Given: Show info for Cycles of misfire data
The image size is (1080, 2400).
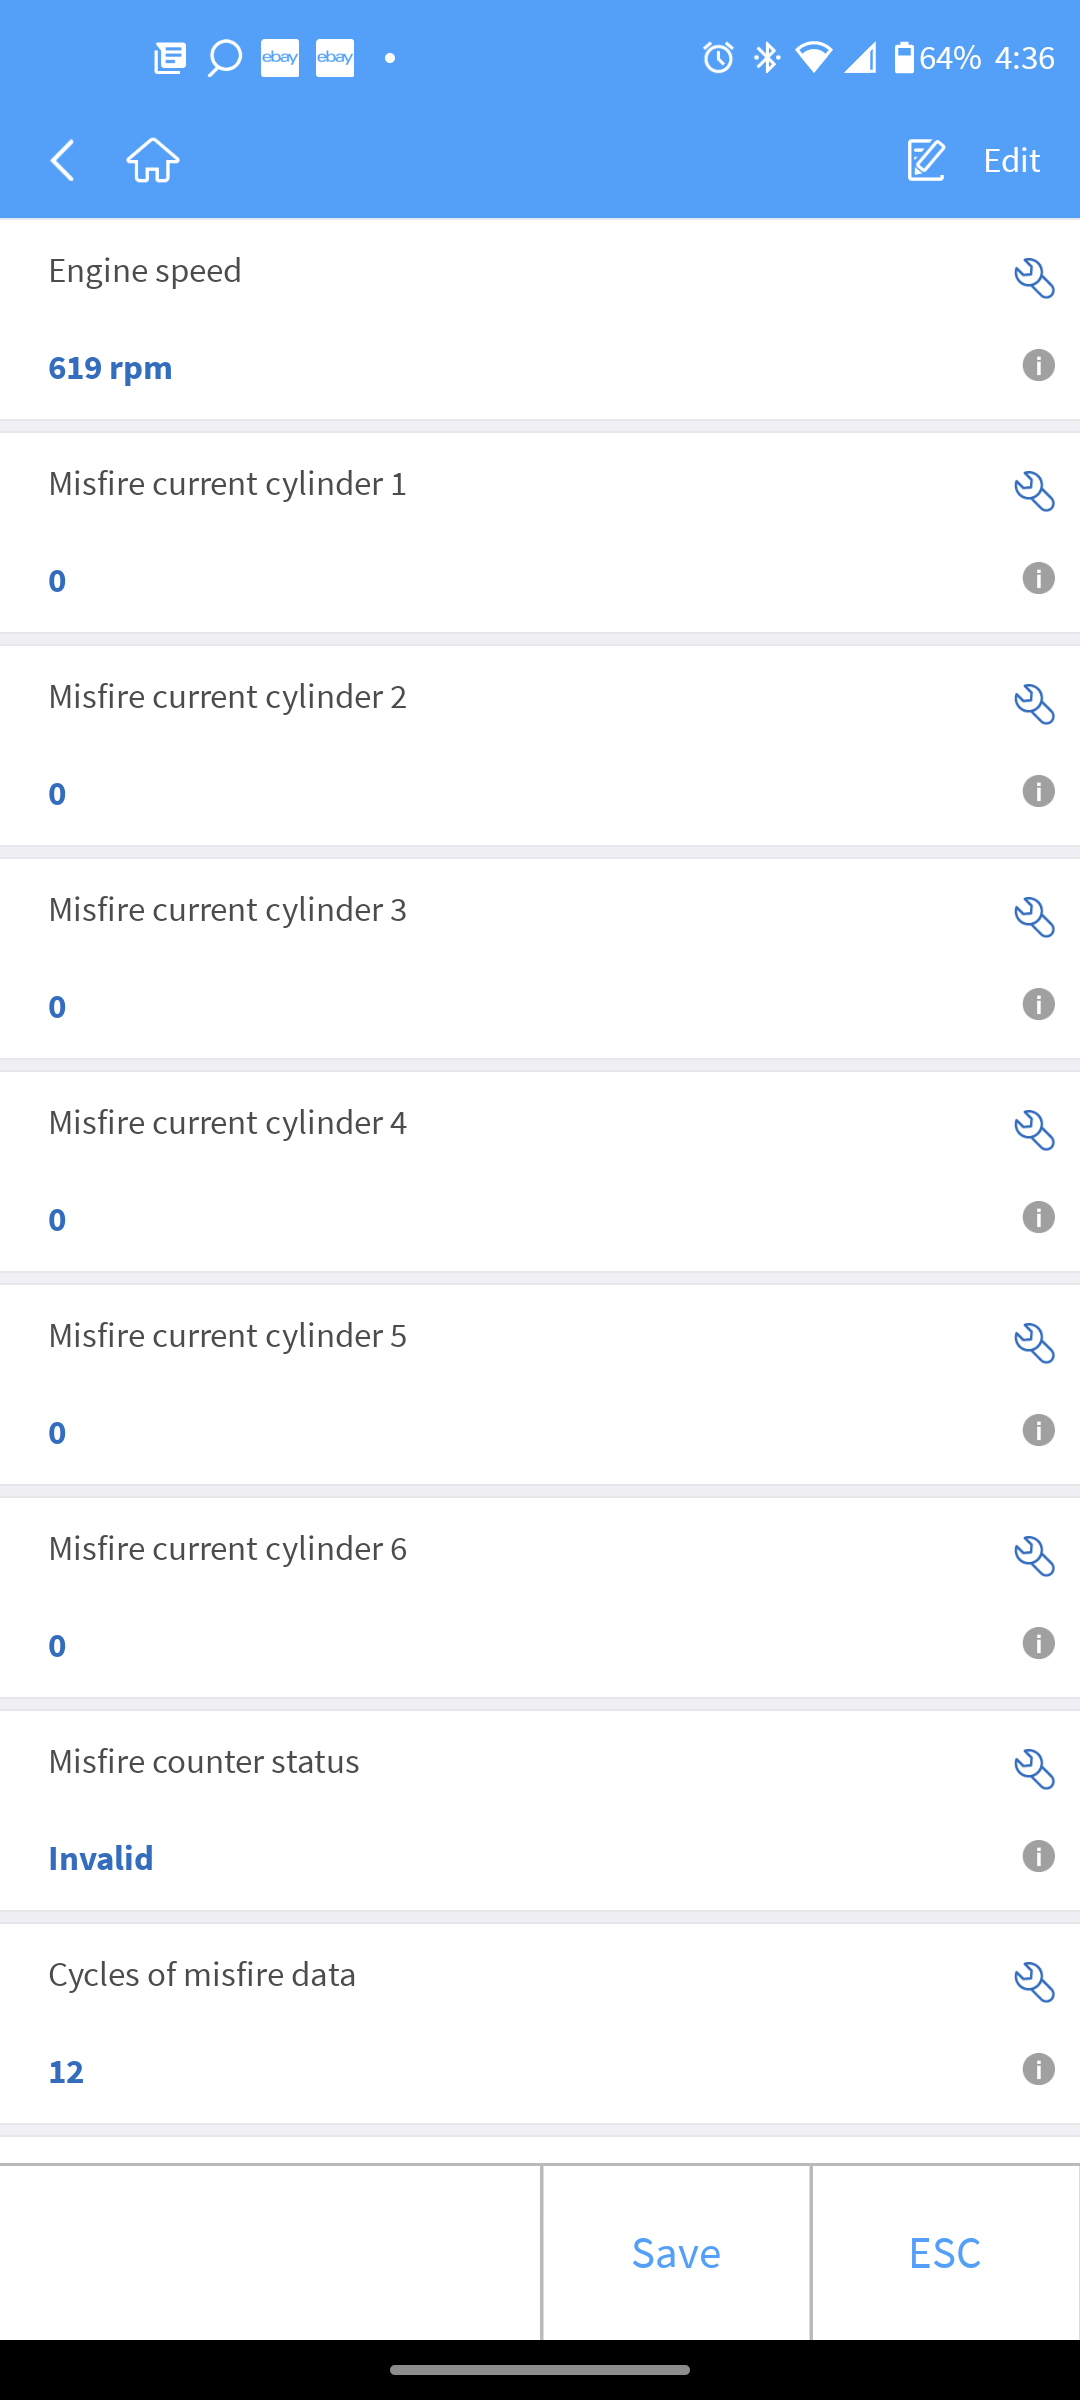Looking at the screenshot, I should pos(1038,2070).
